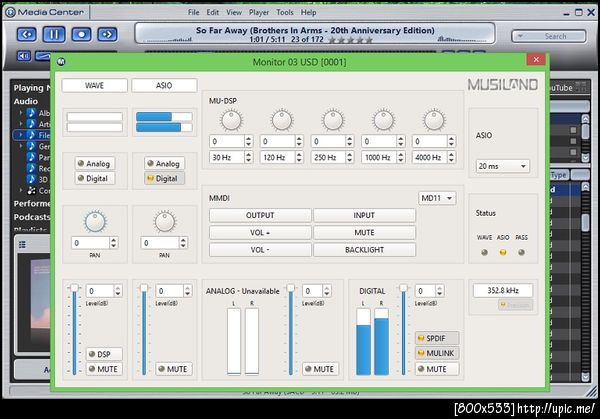Toggle the MULINK output option
The width and height of the screenshot is (600, 419).
tap(437, 353)
